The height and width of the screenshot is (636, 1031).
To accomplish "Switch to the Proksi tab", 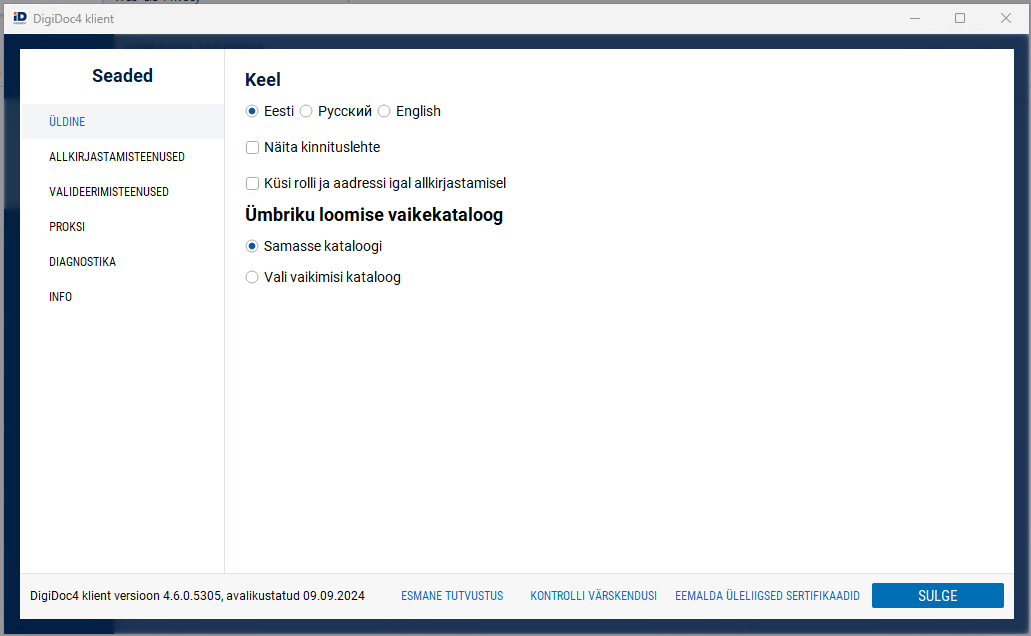I will click(x=122, y=226).
